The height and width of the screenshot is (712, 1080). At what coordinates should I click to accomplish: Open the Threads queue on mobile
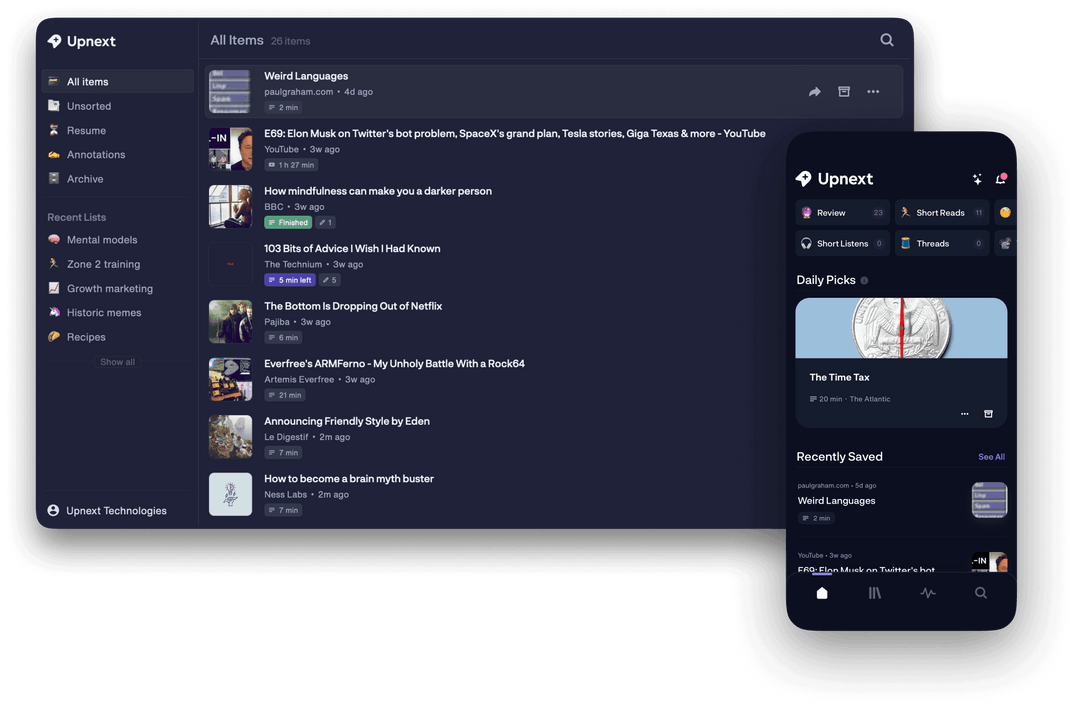coord(942,243)
